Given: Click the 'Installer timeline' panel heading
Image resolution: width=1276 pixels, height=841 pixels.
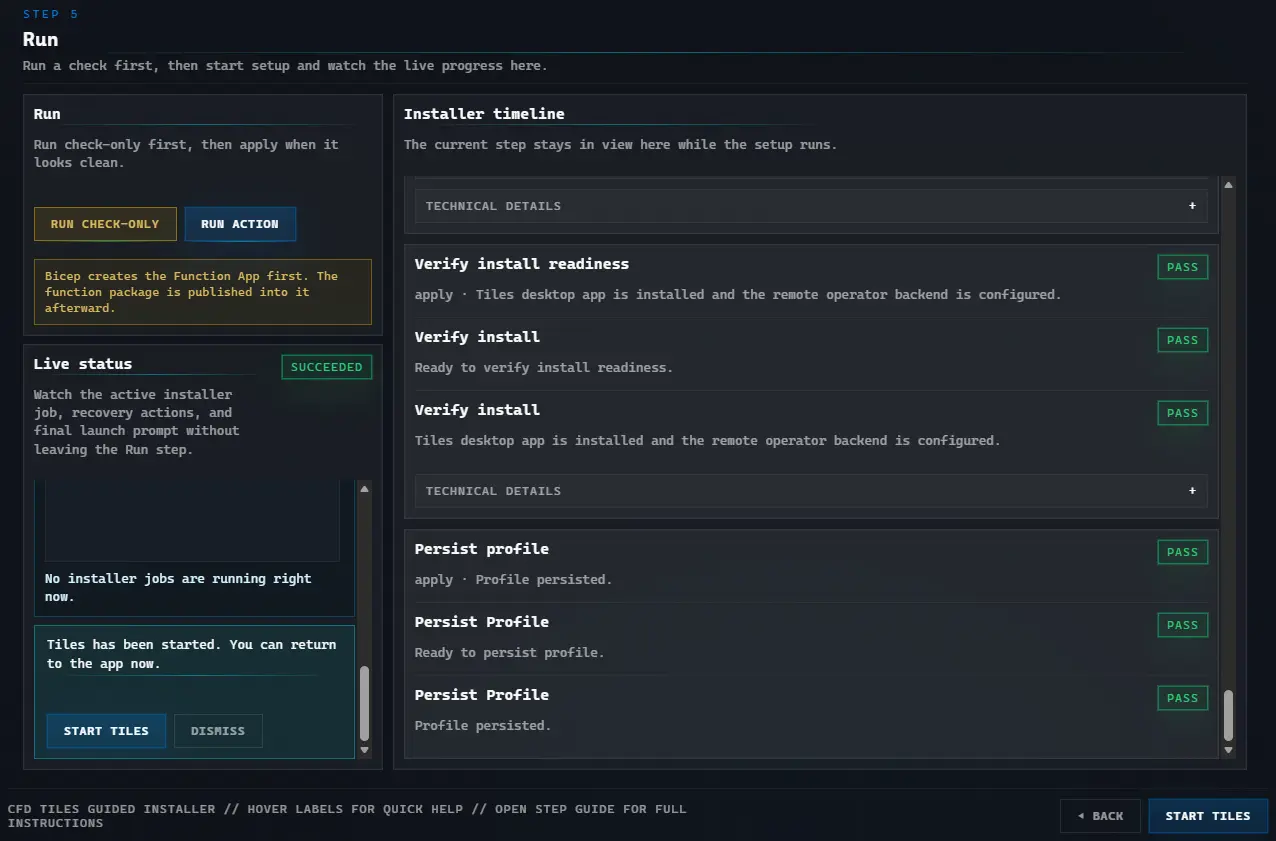Looking at the screenshot, I should [x=484, y=114].
